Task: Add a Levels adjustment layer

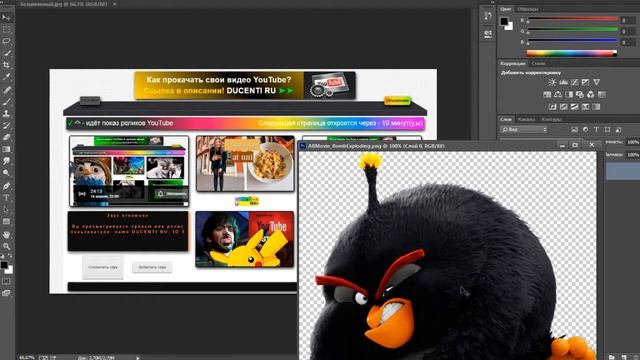Action: [x=564, y=82]
